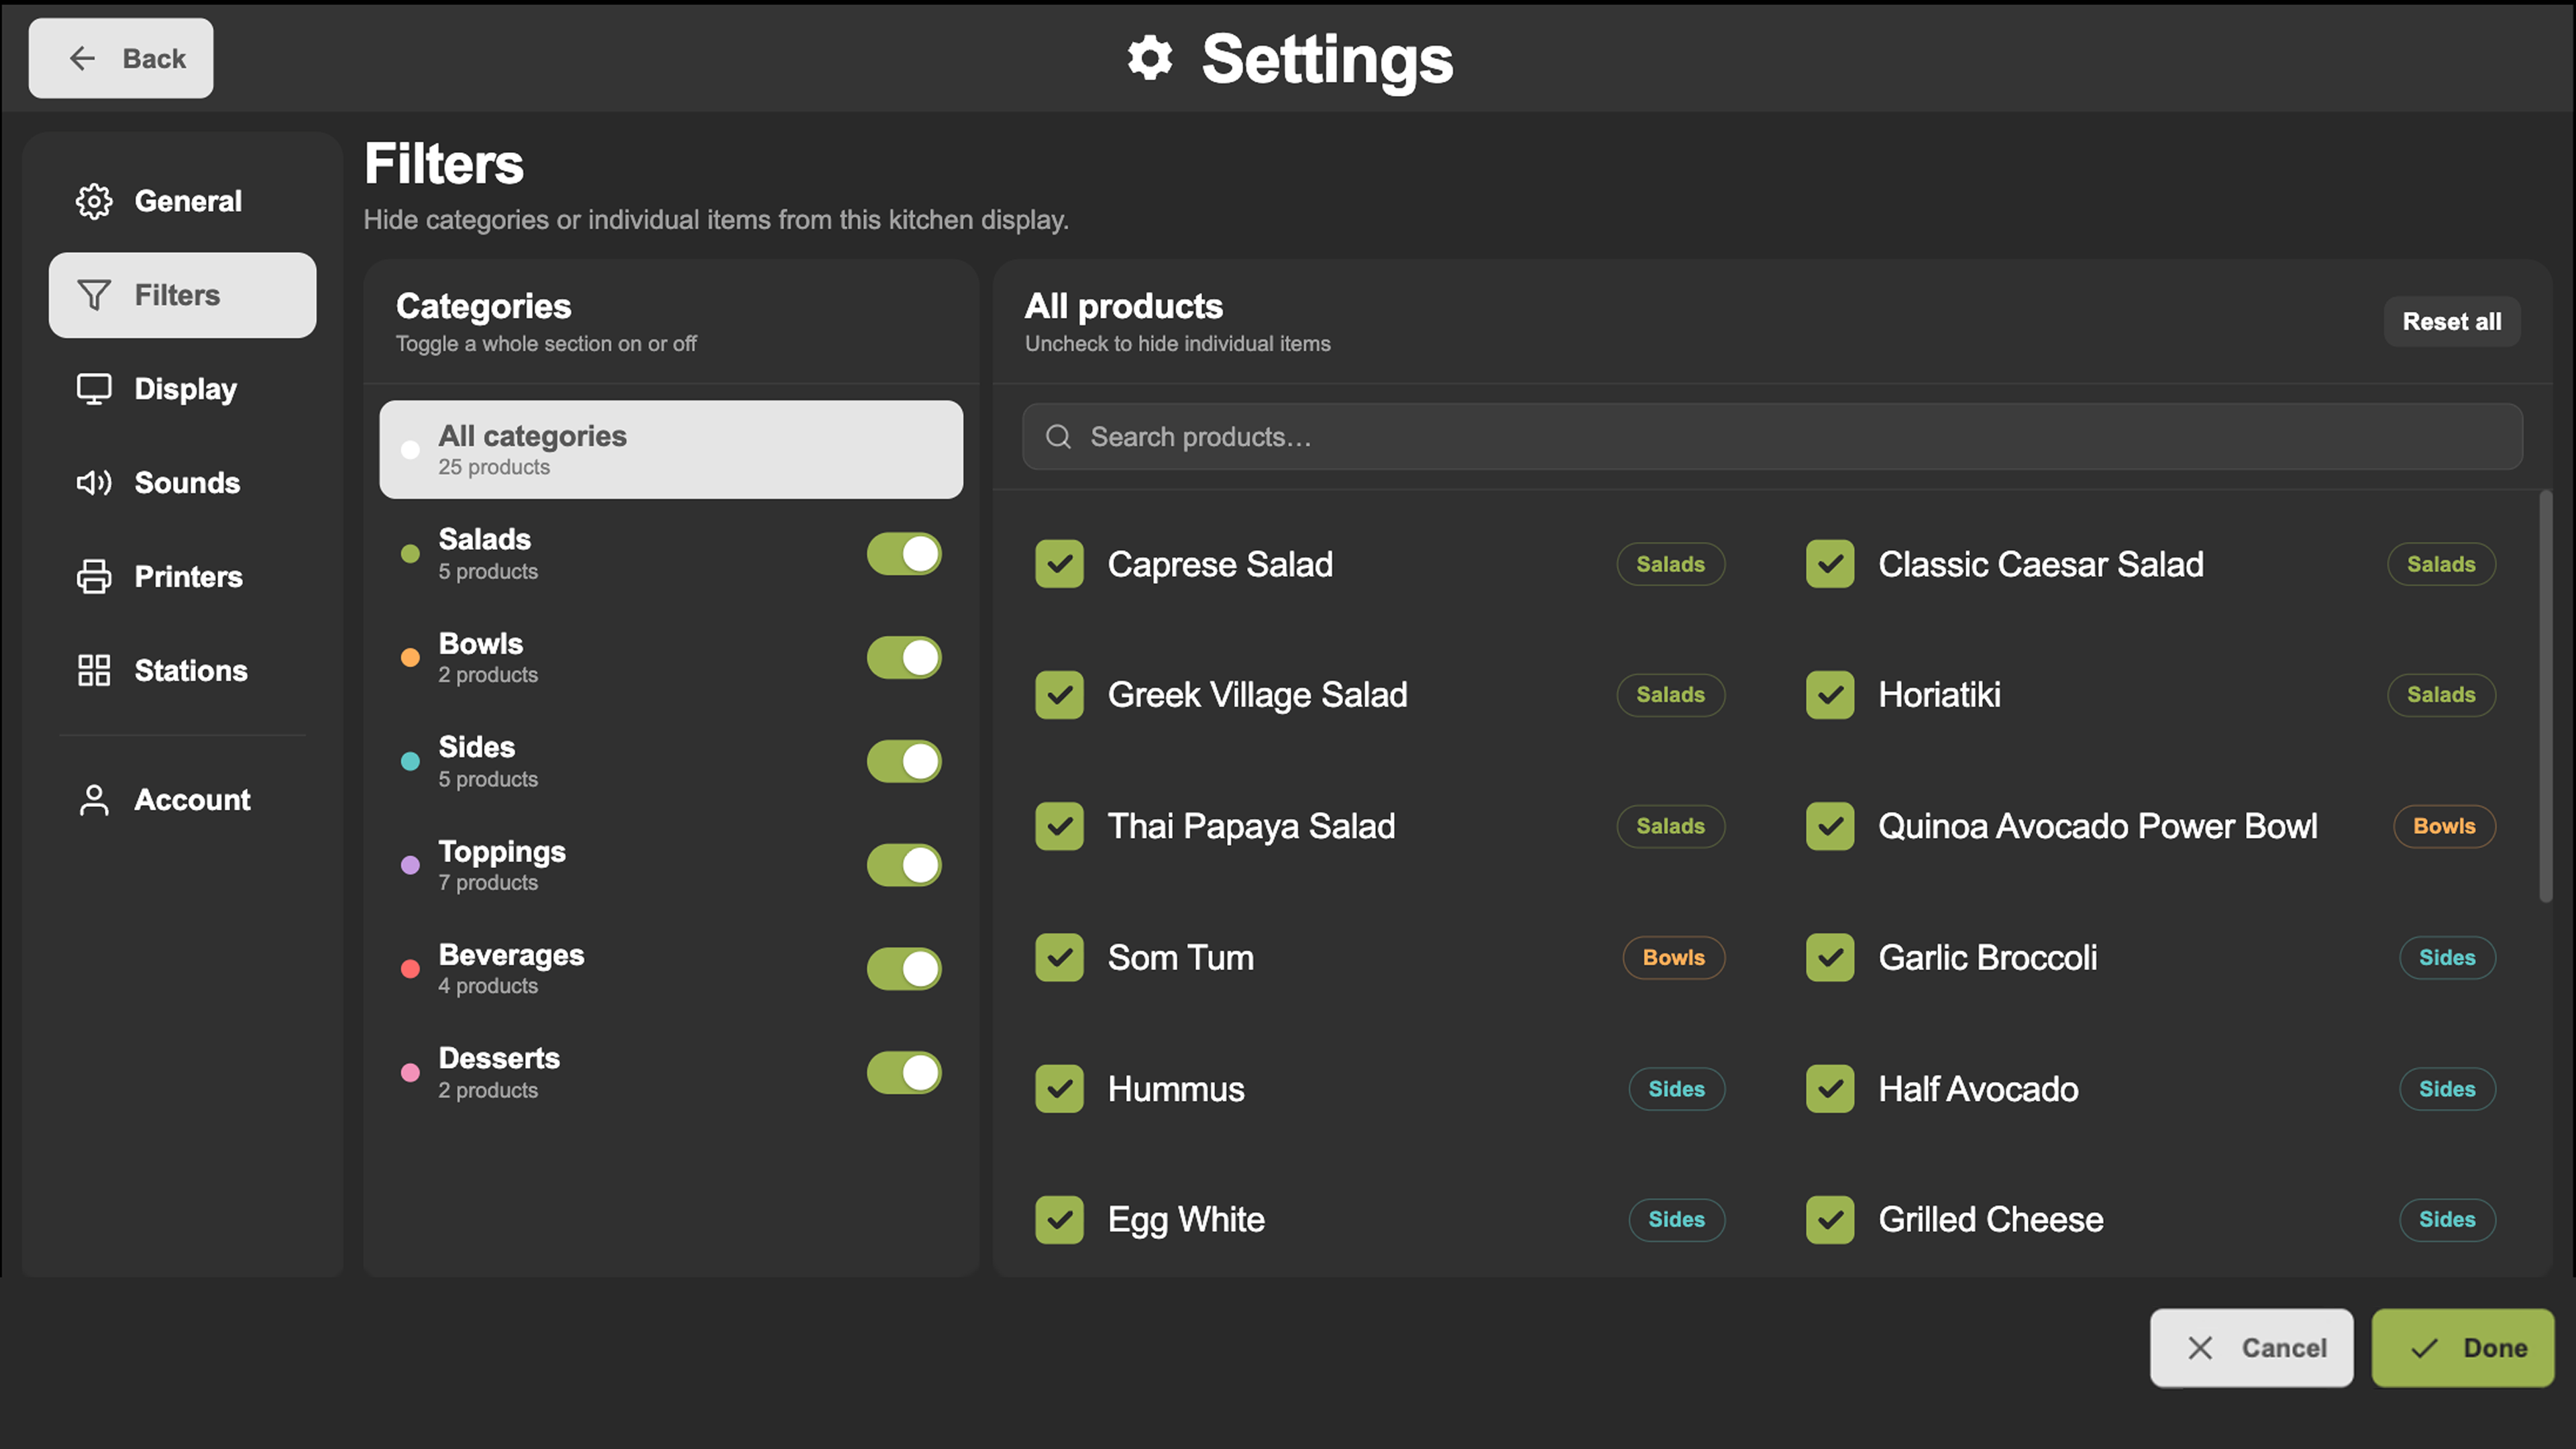
Task: Uncheck the Hummus checkbox
Action: (x=1059, y=1089)
